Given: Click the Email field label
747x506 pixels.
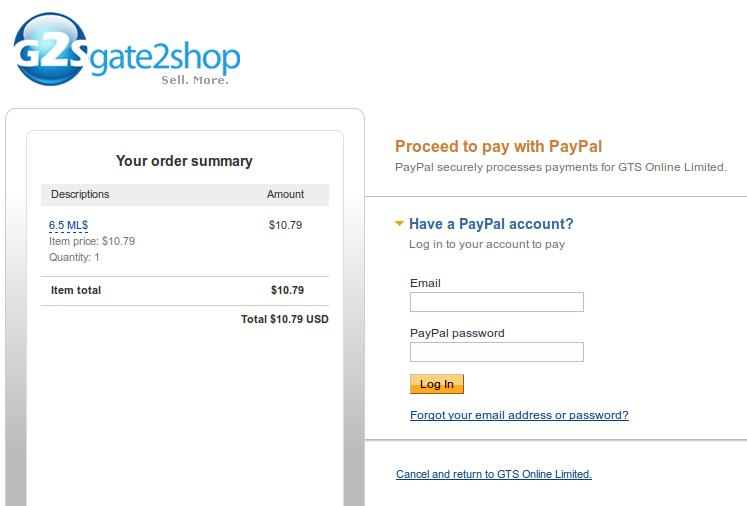Looking at the screenshot, I should pyautogui.click(x=425, y=283).
